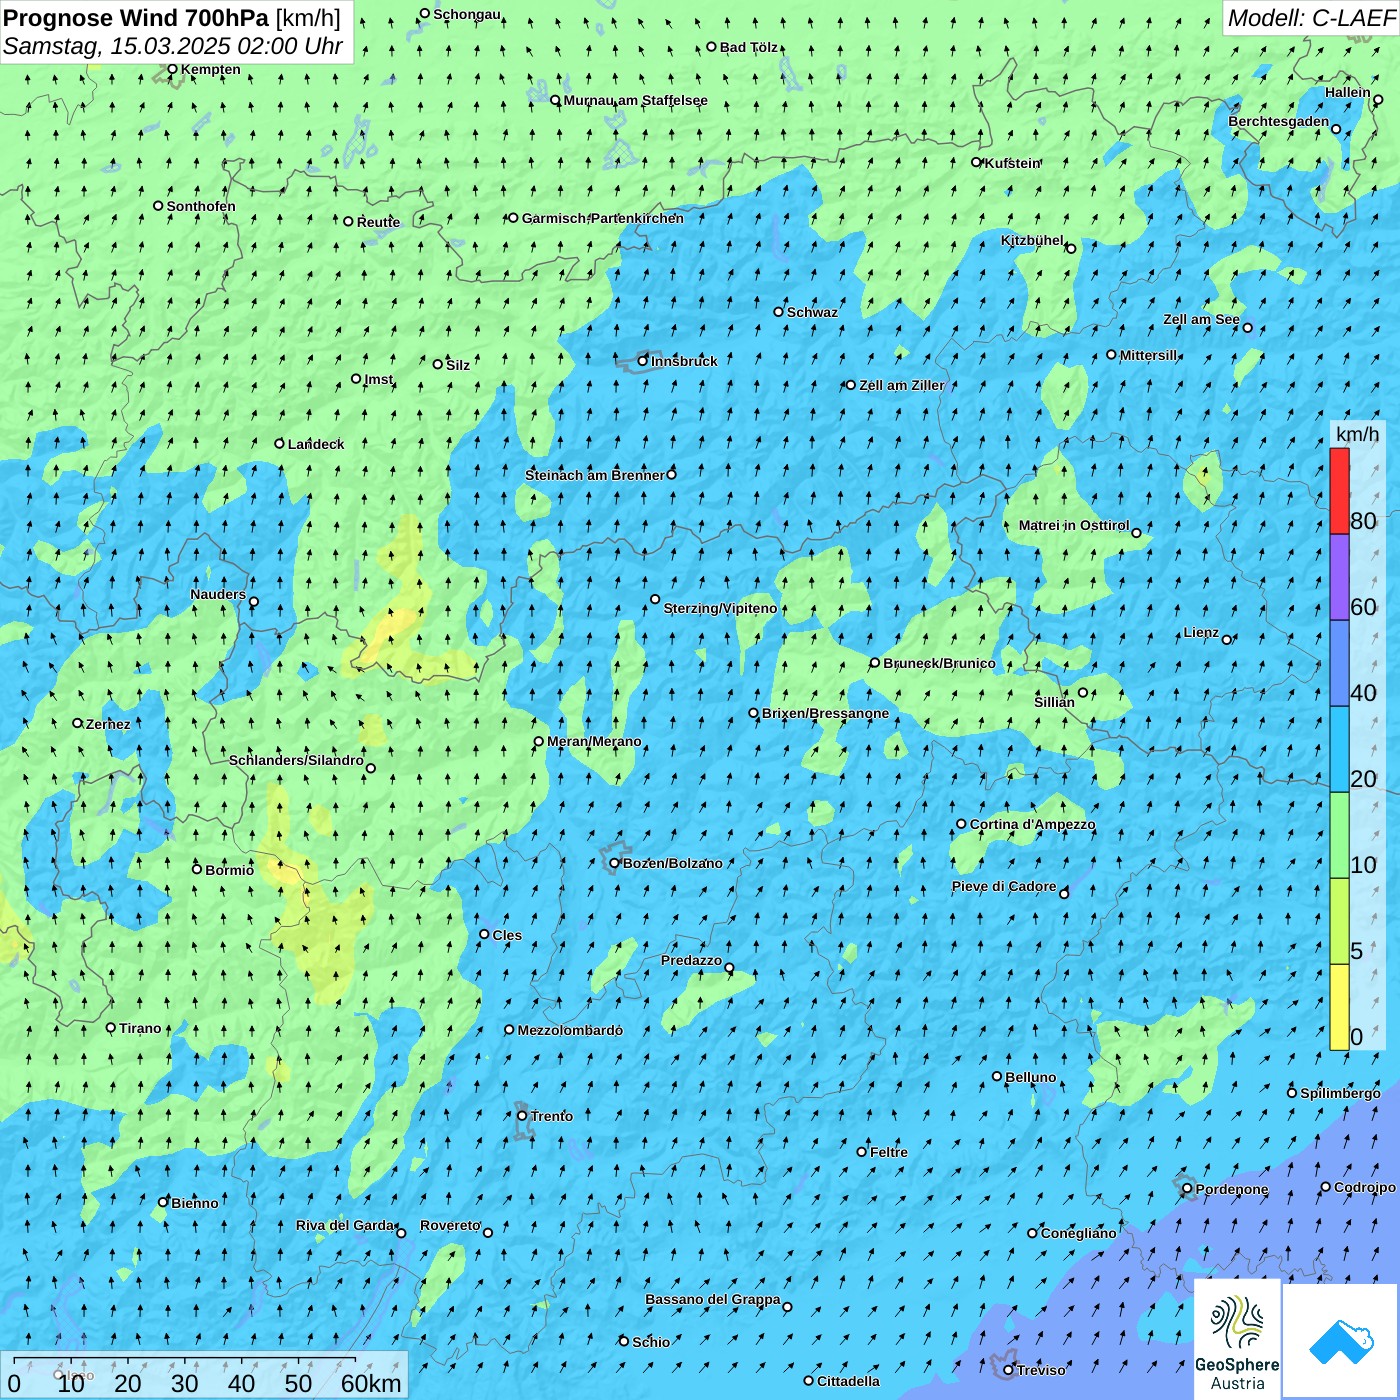The image size is (1400, 1400).
Task: Click the 'Mittersill' label
Action: coord(1149,355)
